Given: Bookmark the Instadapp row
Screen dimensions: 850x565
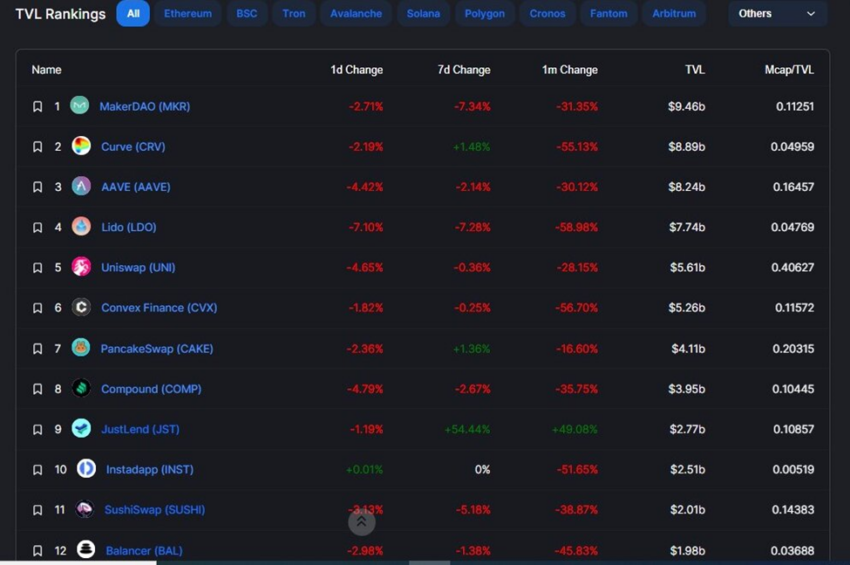Looking at the screenshot, I should click(x=37, y=470).
